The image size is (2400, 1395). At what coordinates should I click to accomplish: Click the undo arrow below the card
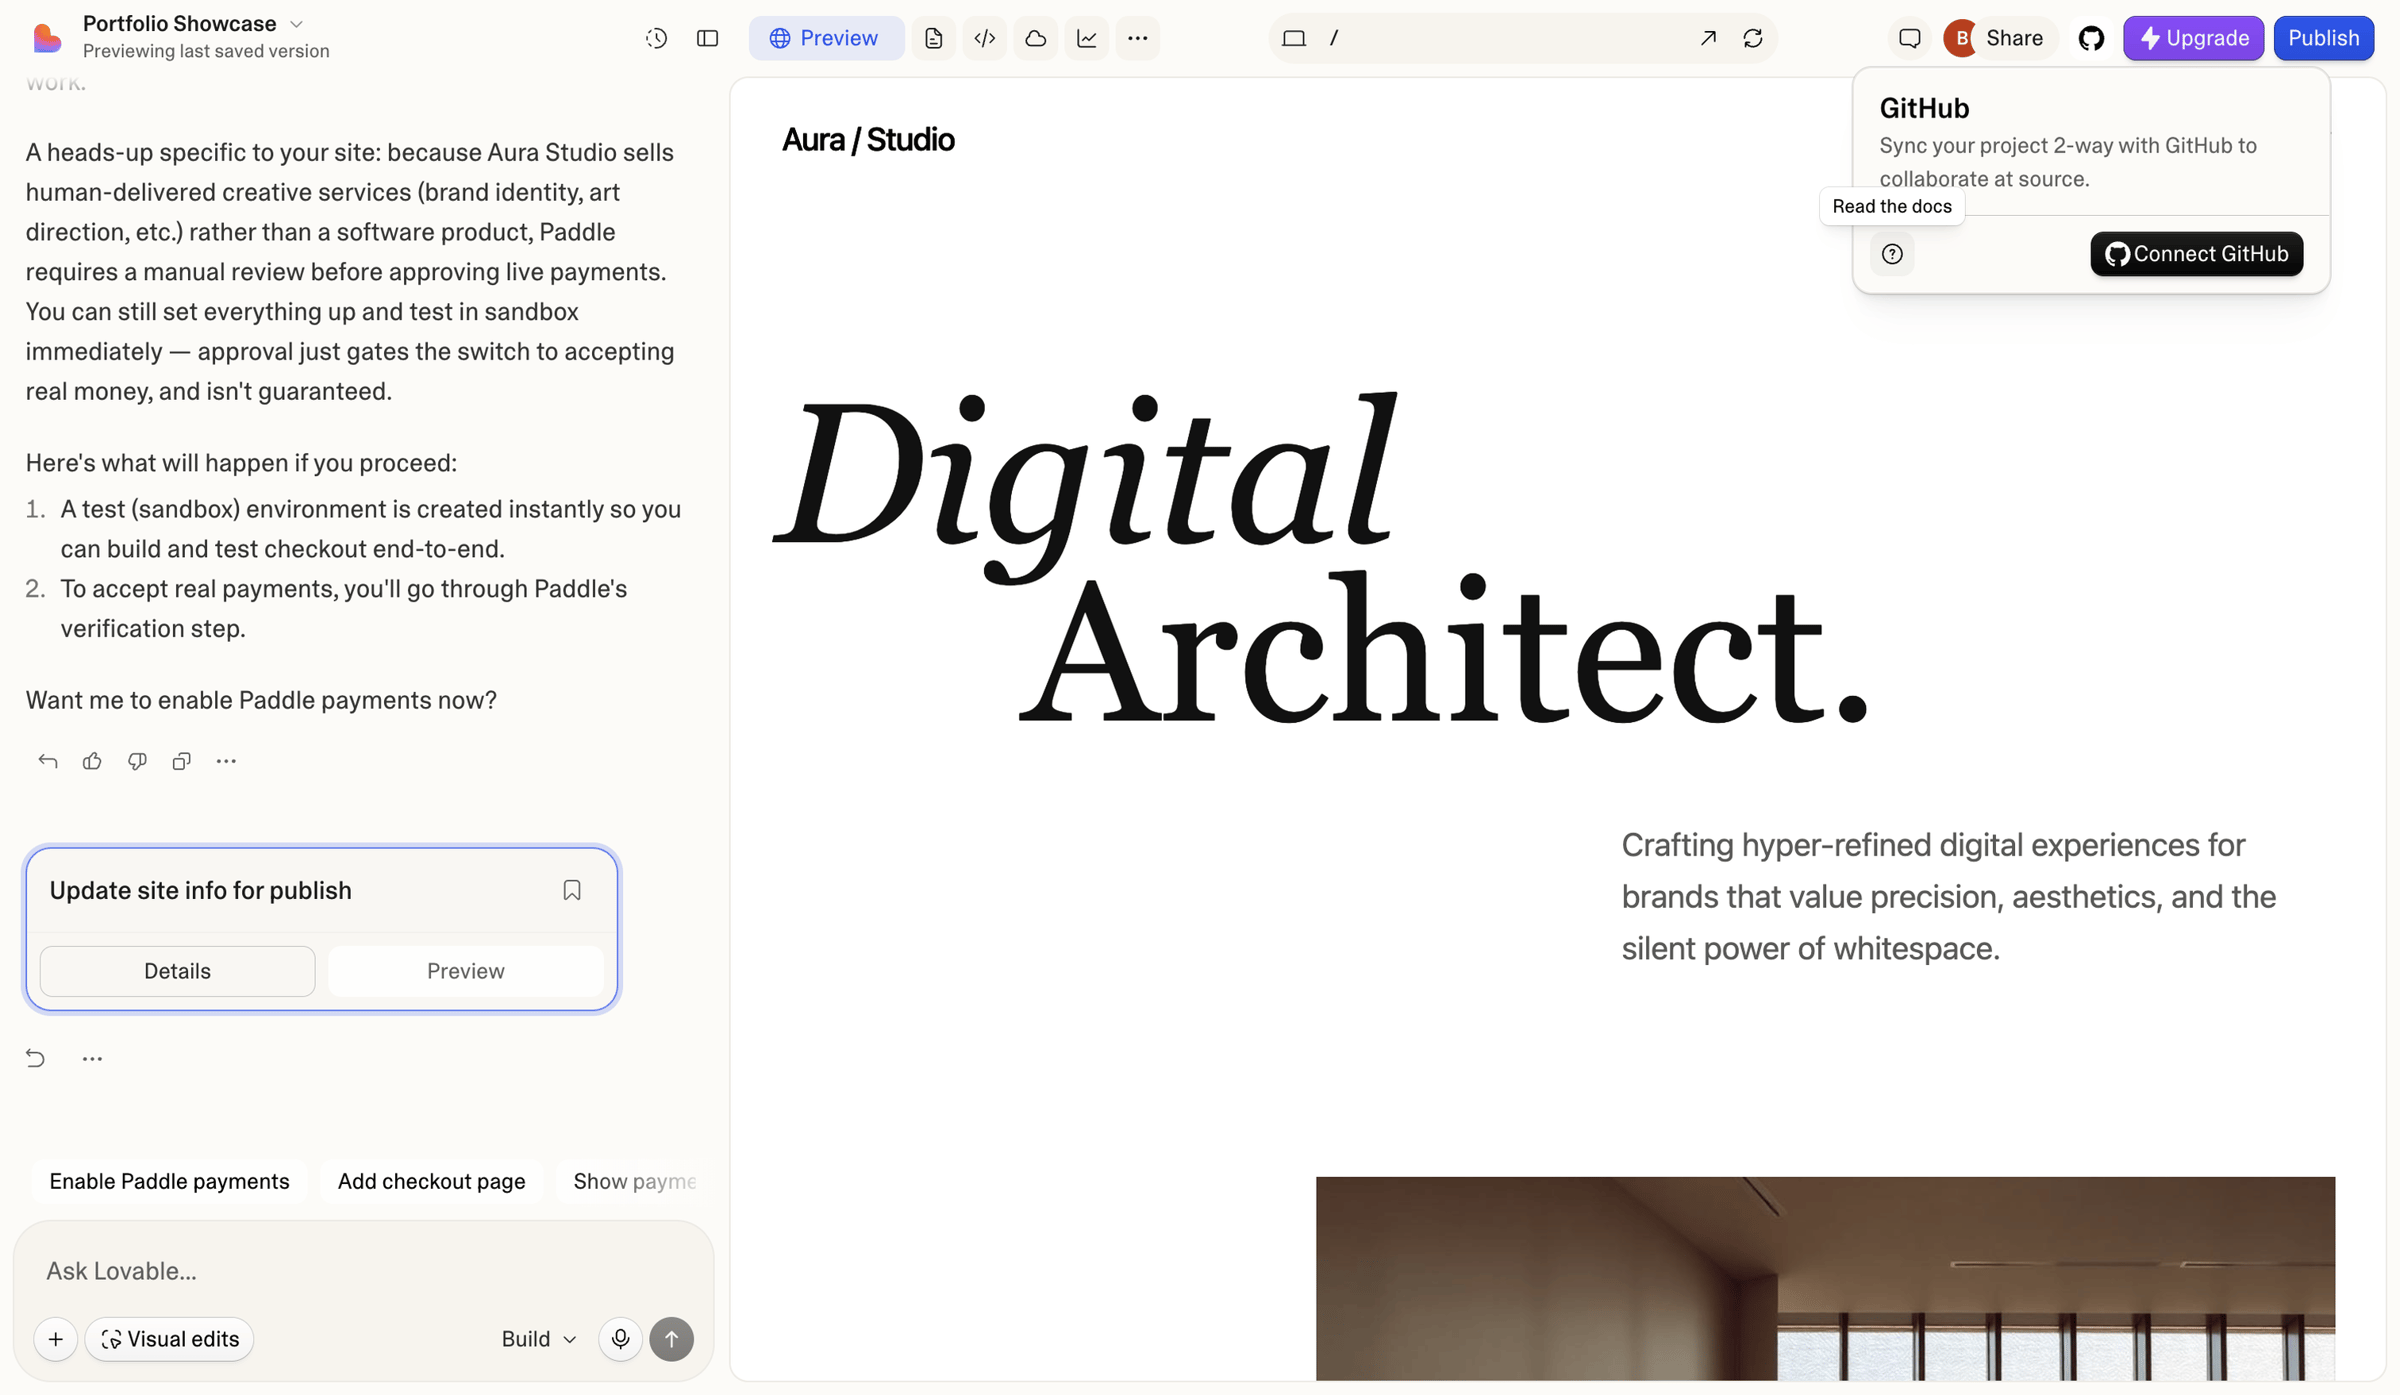[35, 1058]
